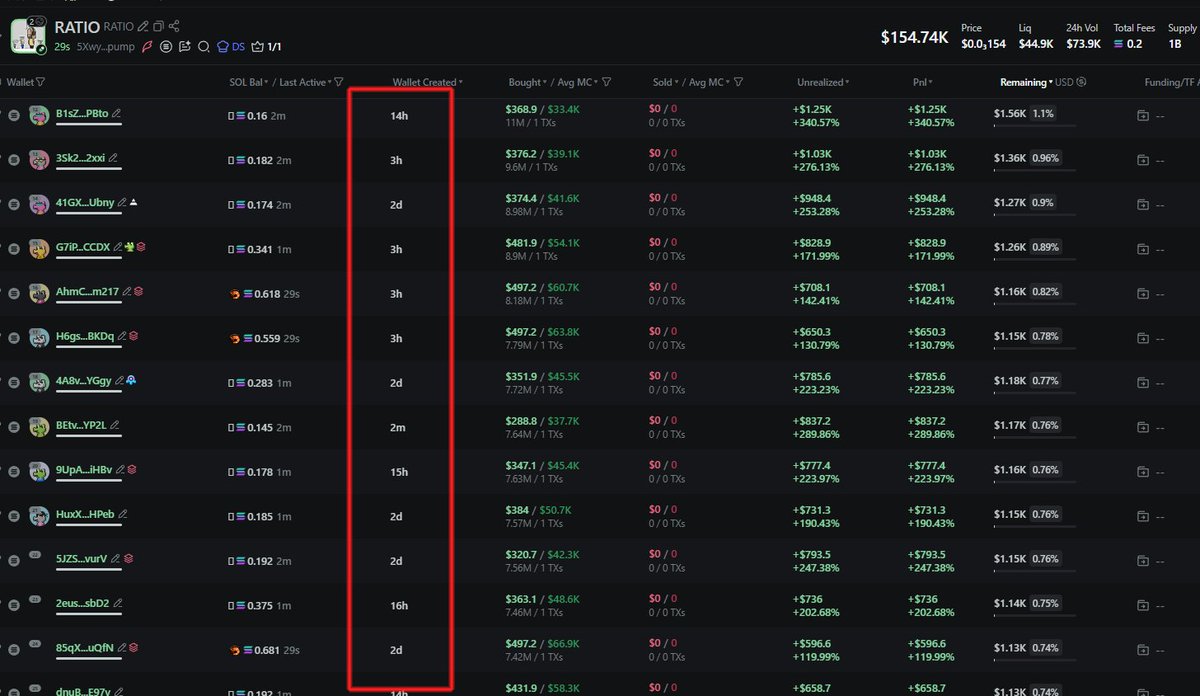The image size is (1200, 696).
Task: Click the share icon next to RATIO
Action: tap(175, 26)
